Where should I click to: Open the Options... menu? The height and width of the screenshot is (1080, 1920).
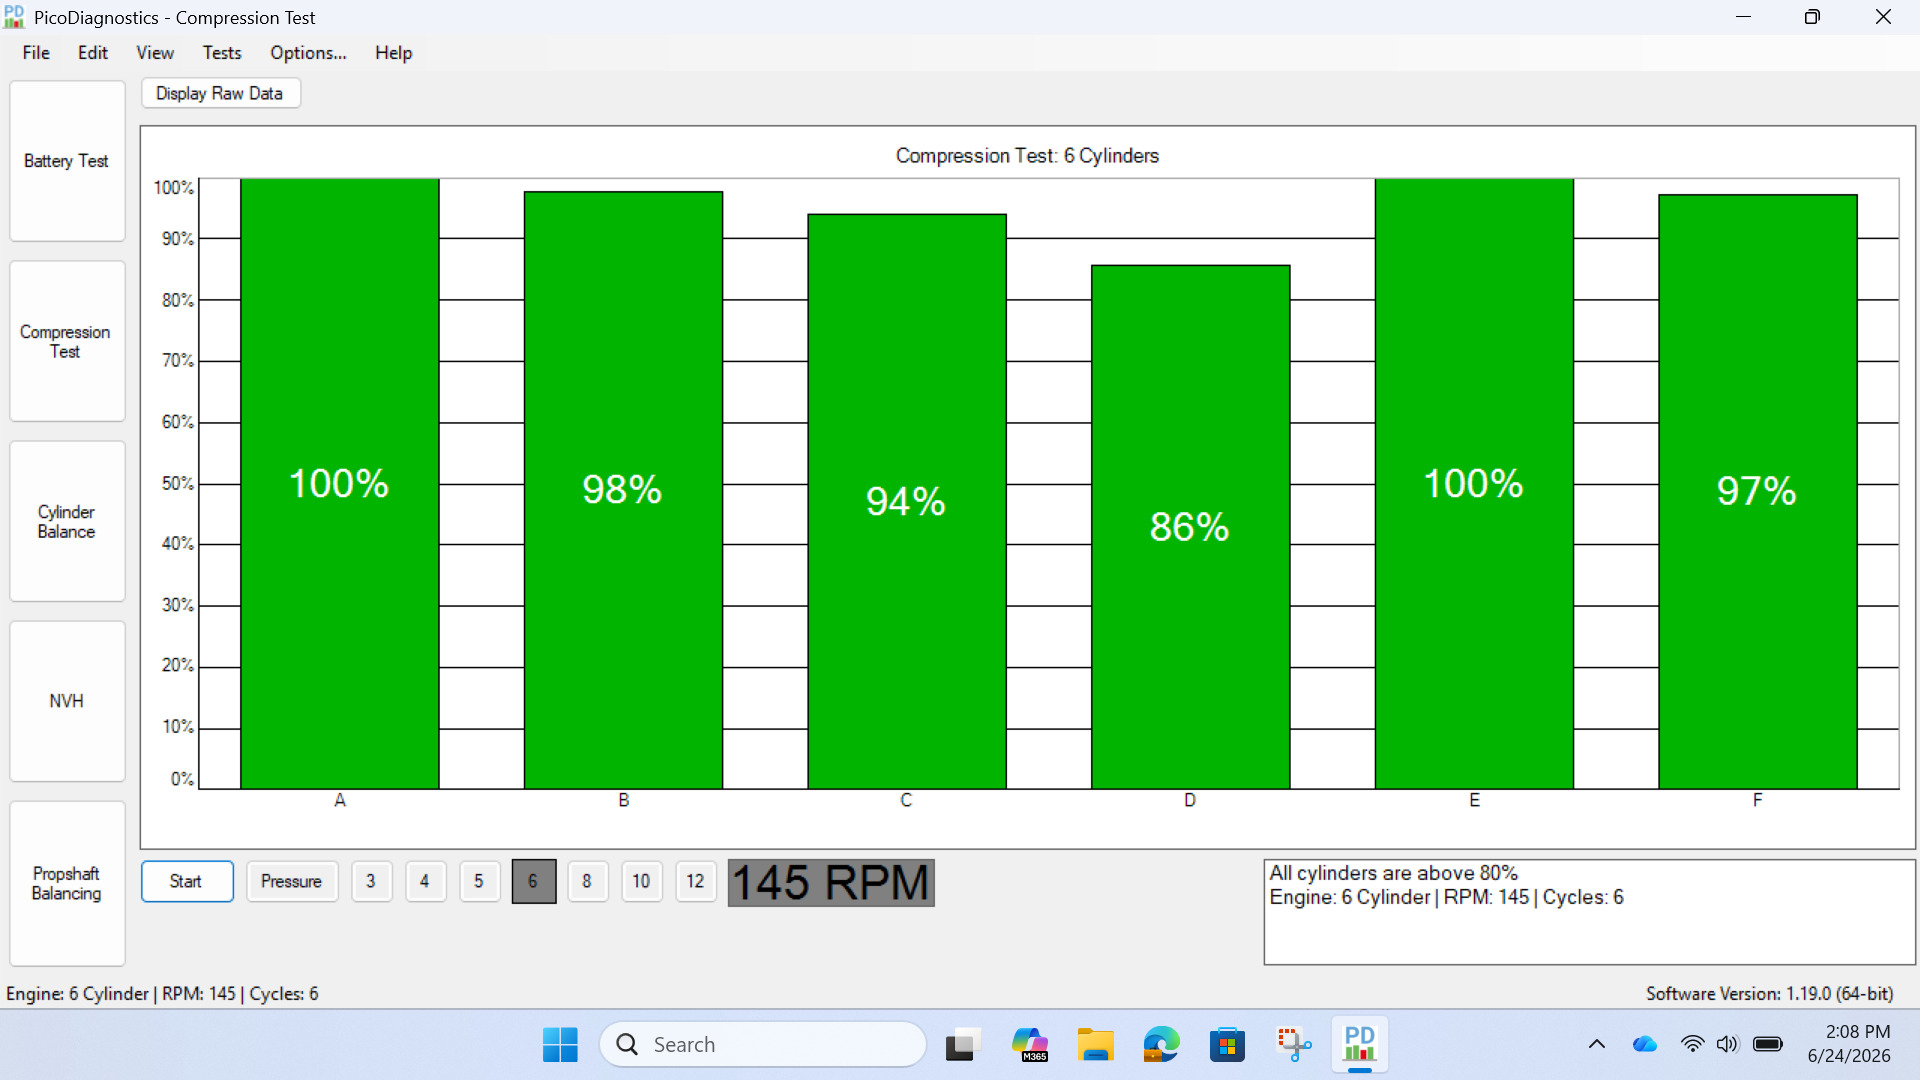point(308,53)
